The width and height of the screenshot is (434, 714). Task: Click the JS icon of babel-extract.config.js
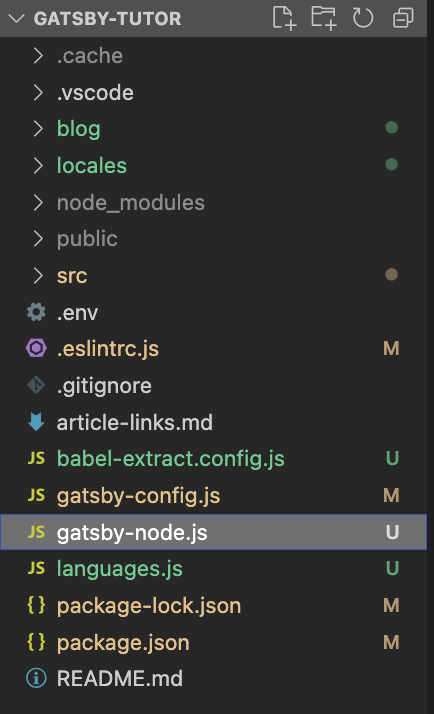(36, 458)
